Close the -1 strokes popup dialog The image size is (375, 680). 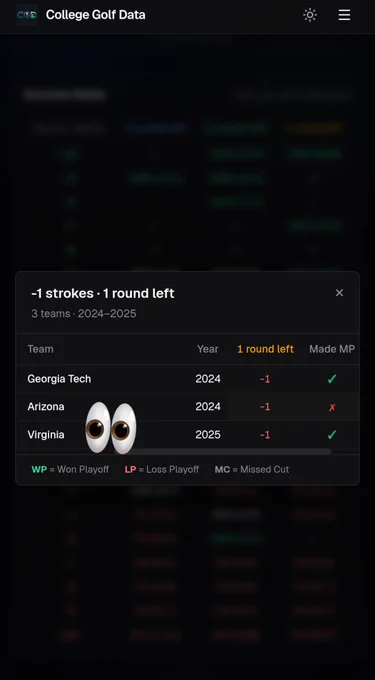pos(339,293)
